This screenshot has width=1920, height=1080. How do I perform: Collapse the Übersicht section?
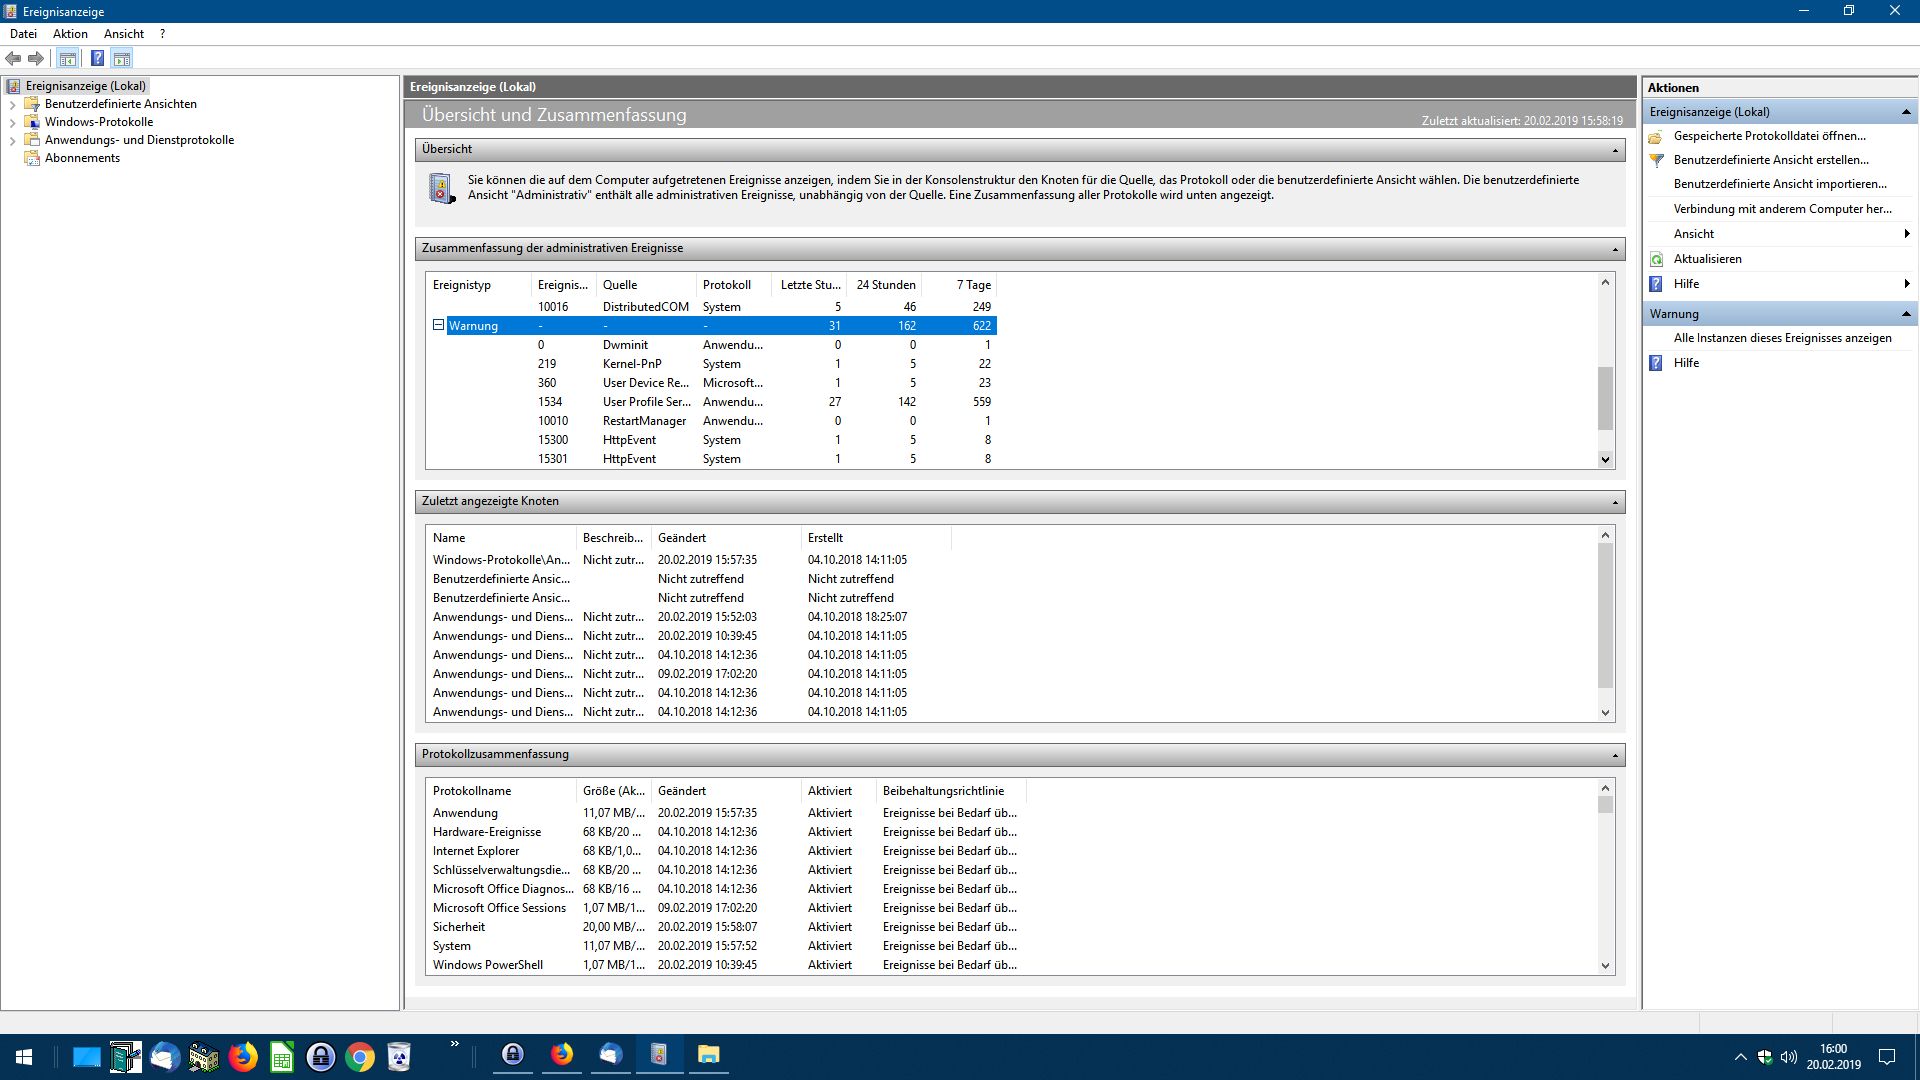click(x=1615, y=150)
